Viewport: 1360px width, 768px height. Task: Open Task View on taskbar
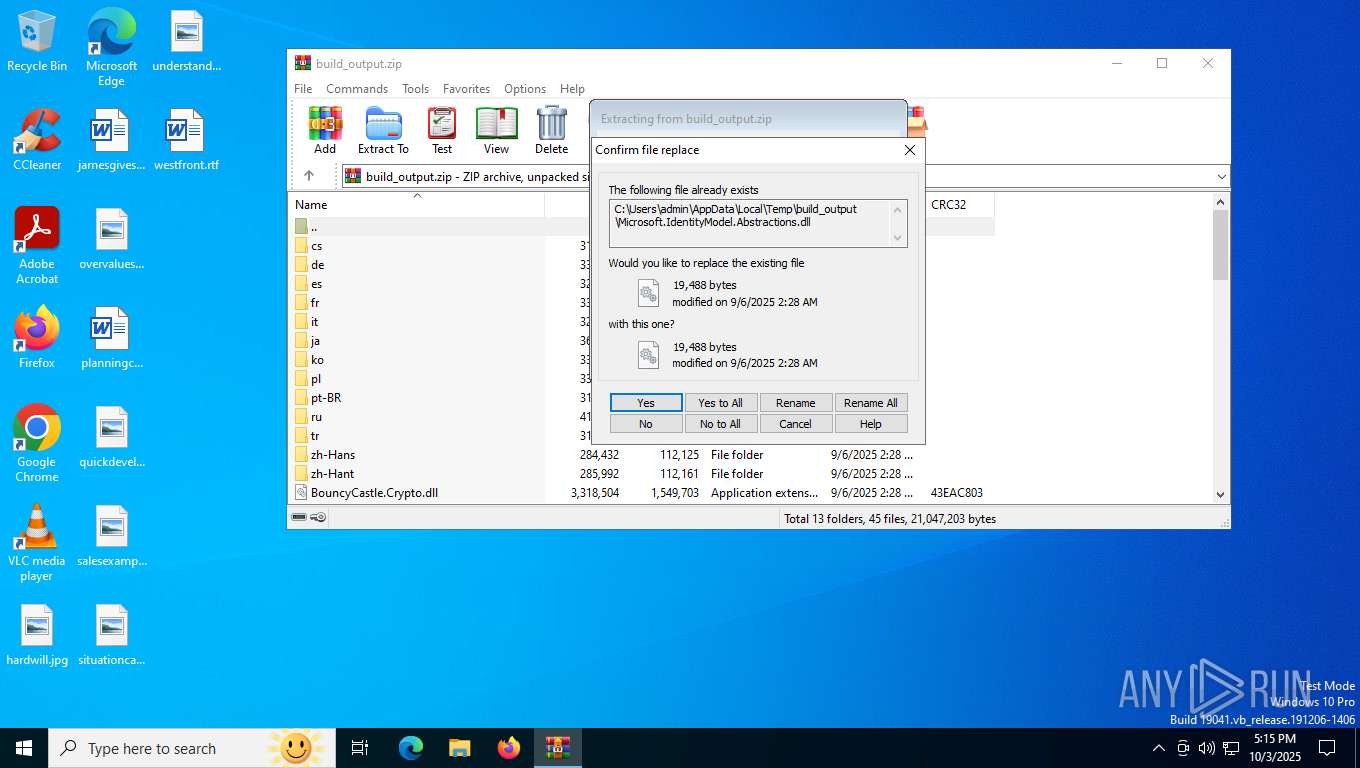click(360, 748)
